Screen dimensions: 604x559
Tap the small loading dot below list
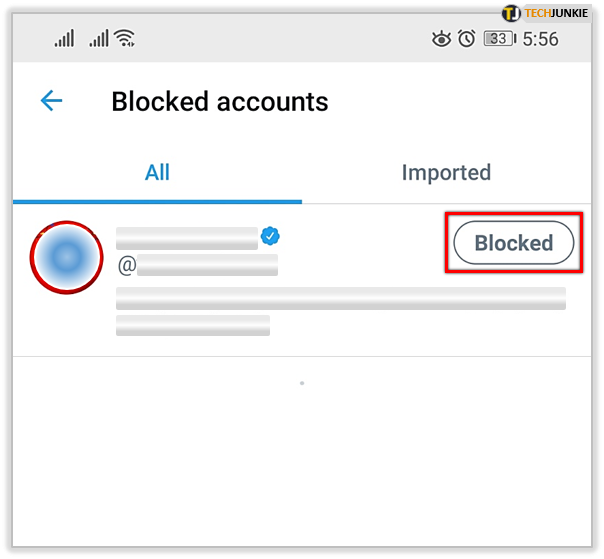(302, 383)
